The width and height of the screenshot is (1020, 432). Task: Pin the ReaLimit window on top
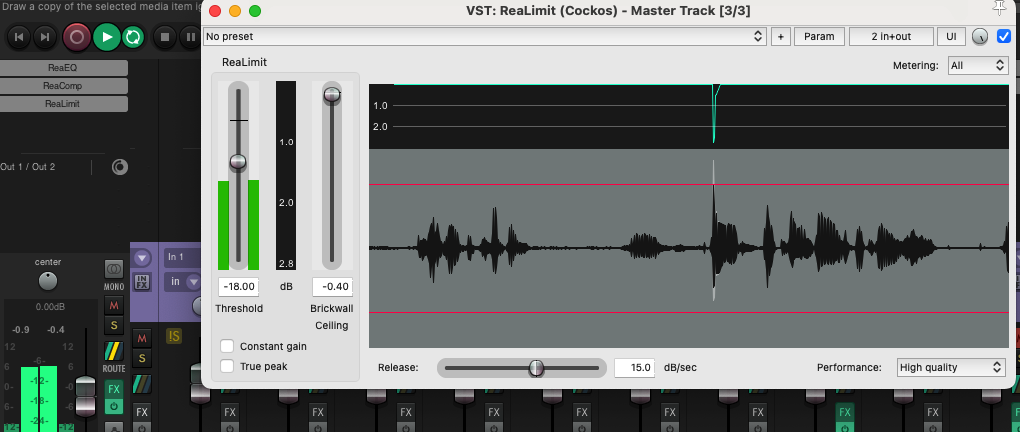click(999, 9)
